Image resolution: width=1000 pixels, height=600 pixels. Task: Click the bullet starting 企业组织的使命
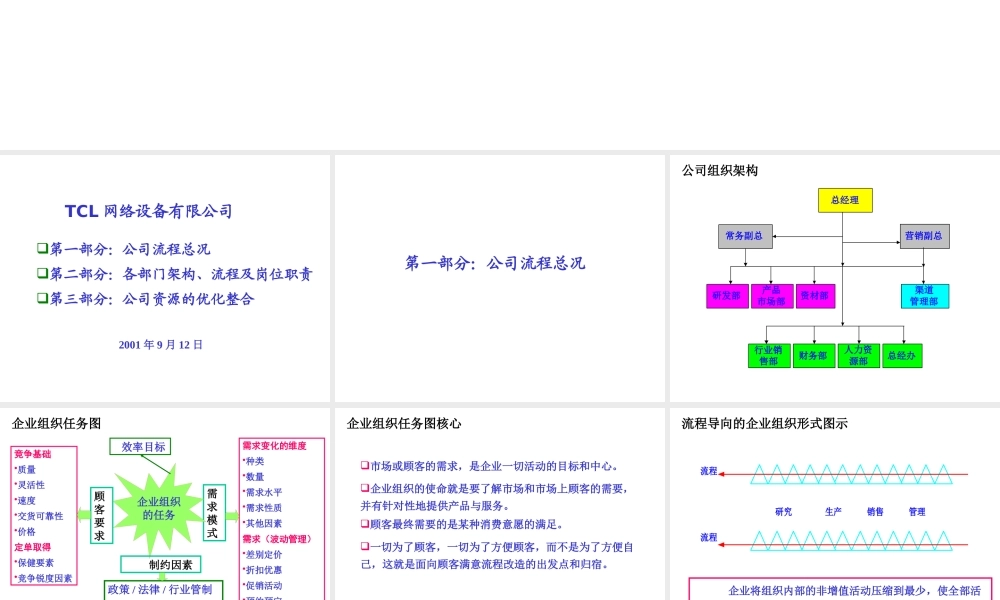(496, 497)
